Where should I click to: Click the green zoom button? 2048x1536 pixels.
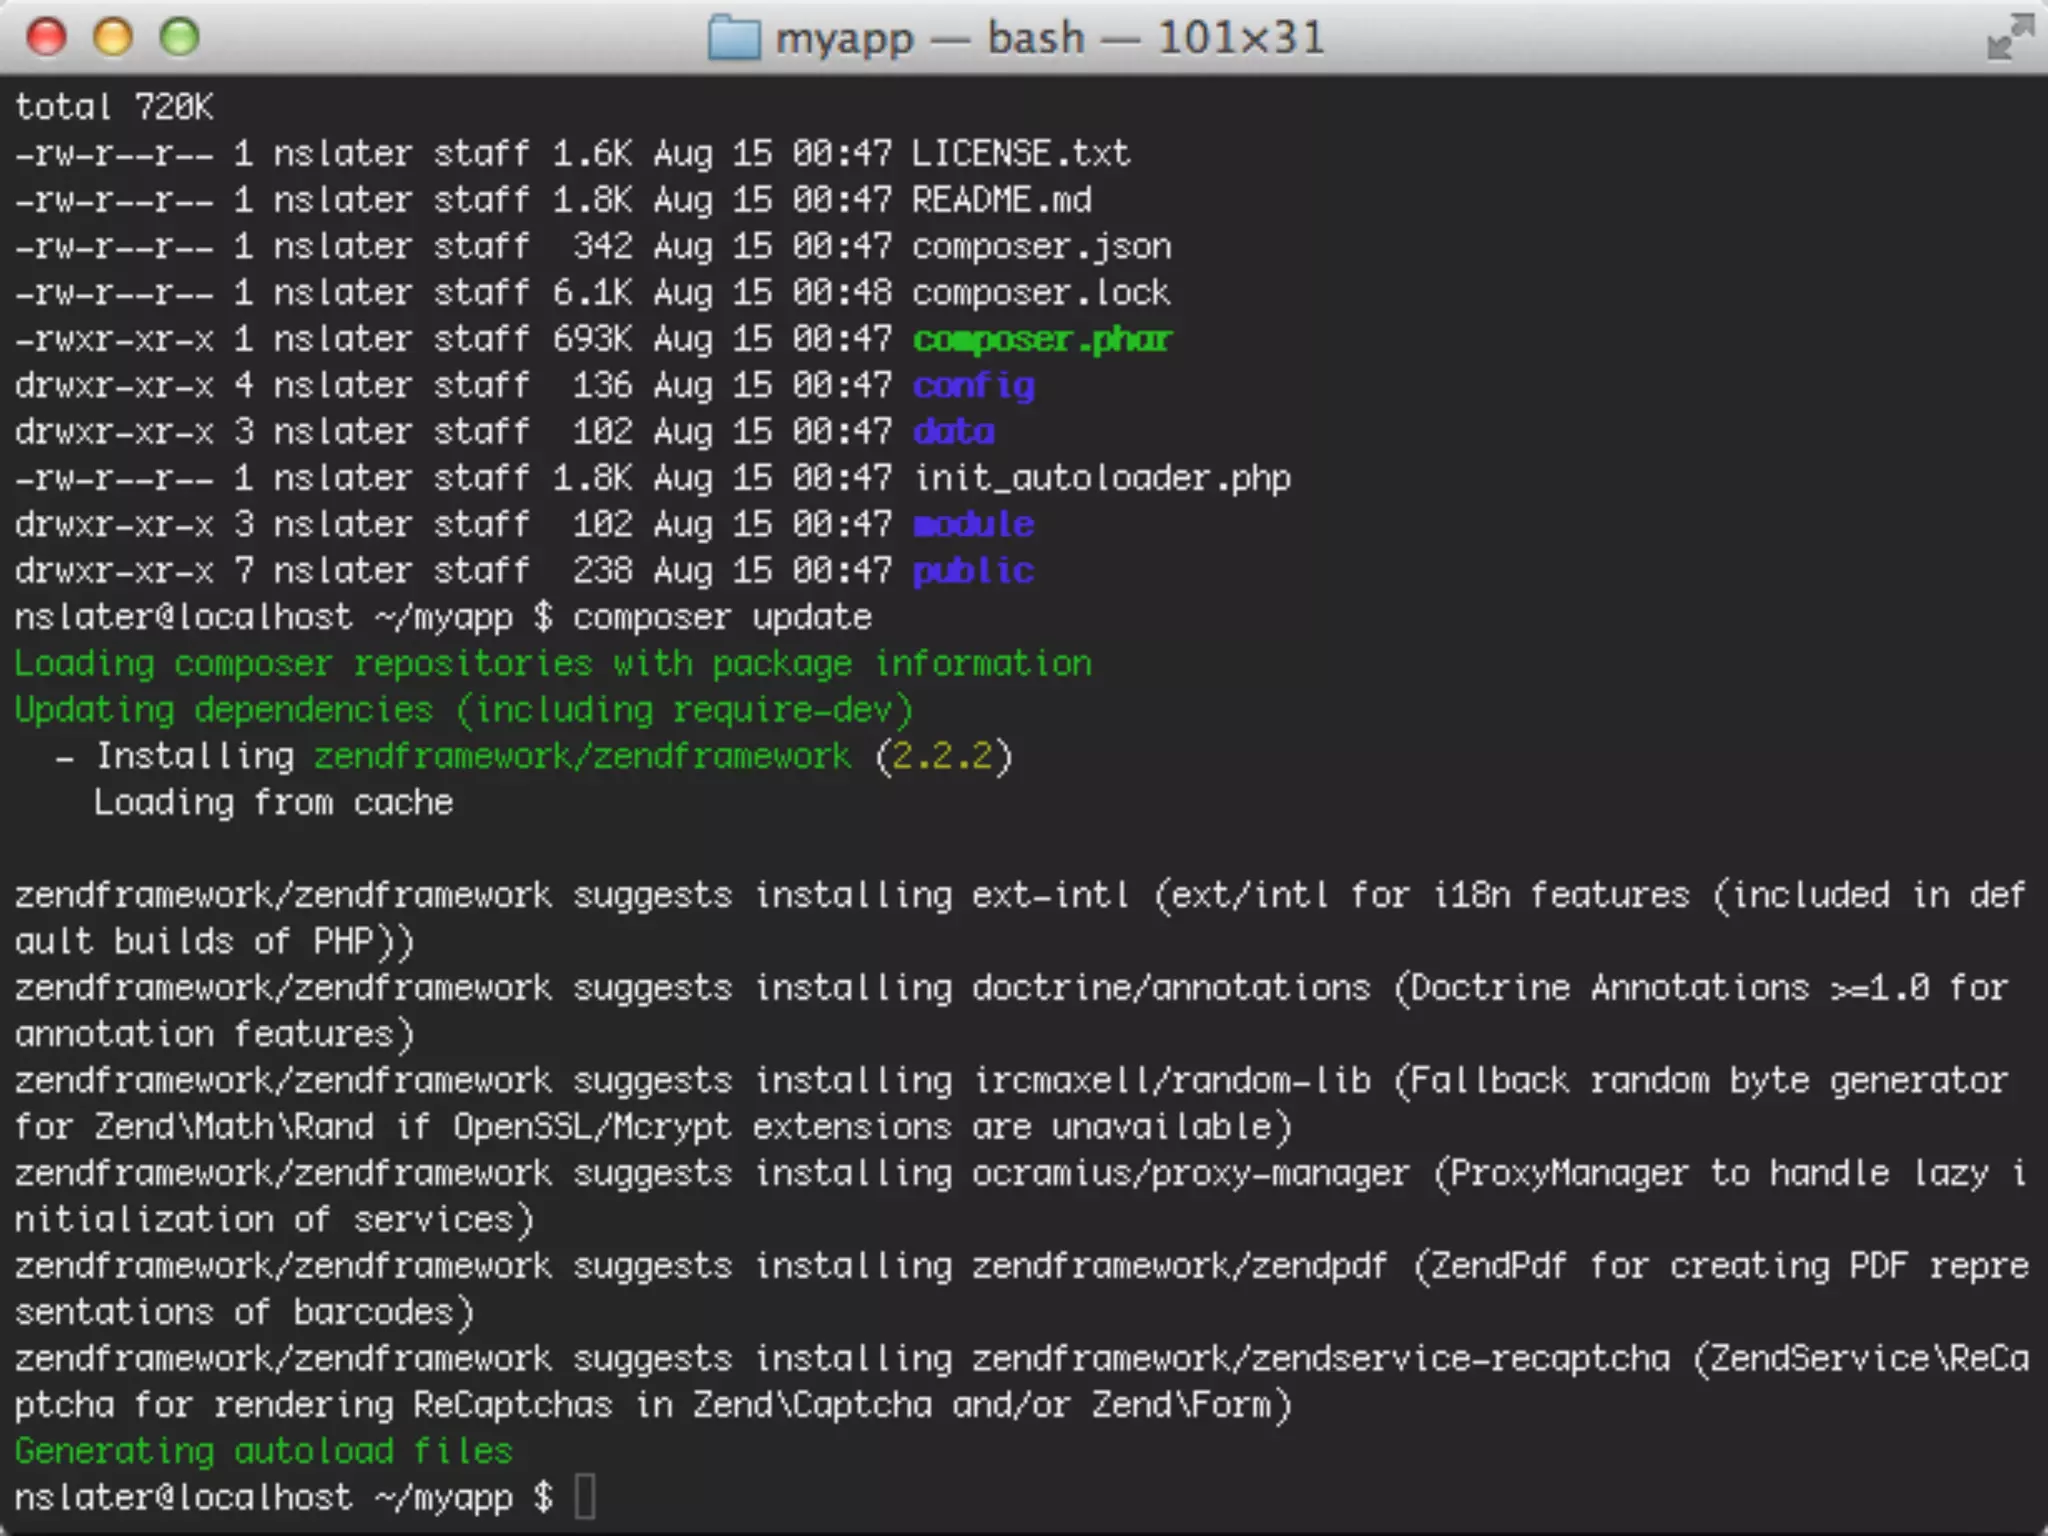click(x=180, y=38)
